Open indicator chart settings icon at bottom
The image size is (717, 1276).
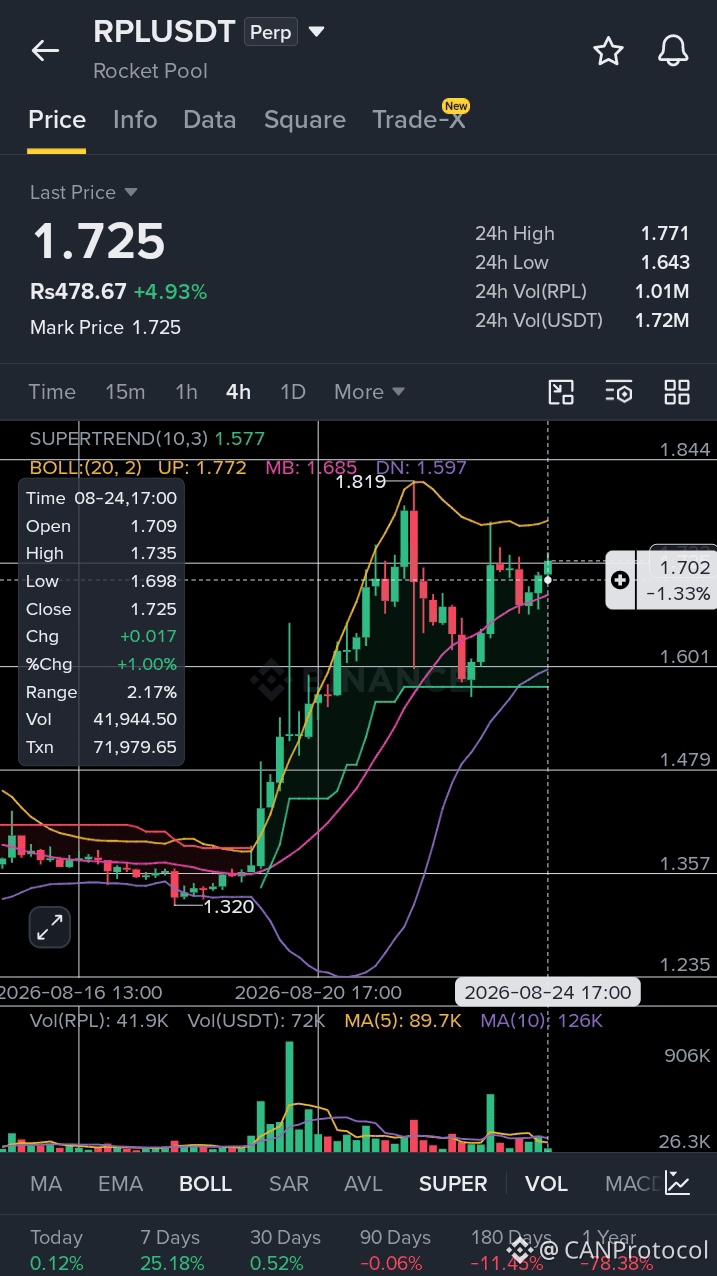(x=678, y=1184)
